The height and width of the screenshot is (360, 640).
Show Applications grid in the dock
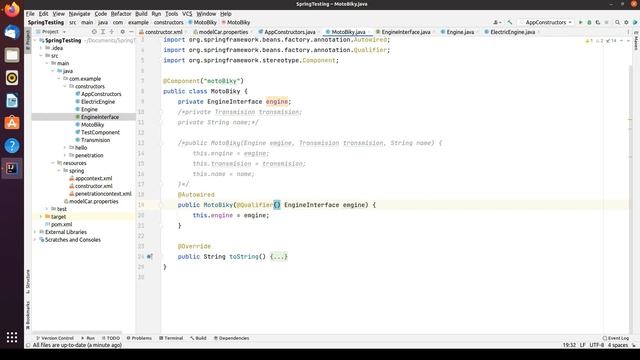pyautogui.click(x=12, y=337)
